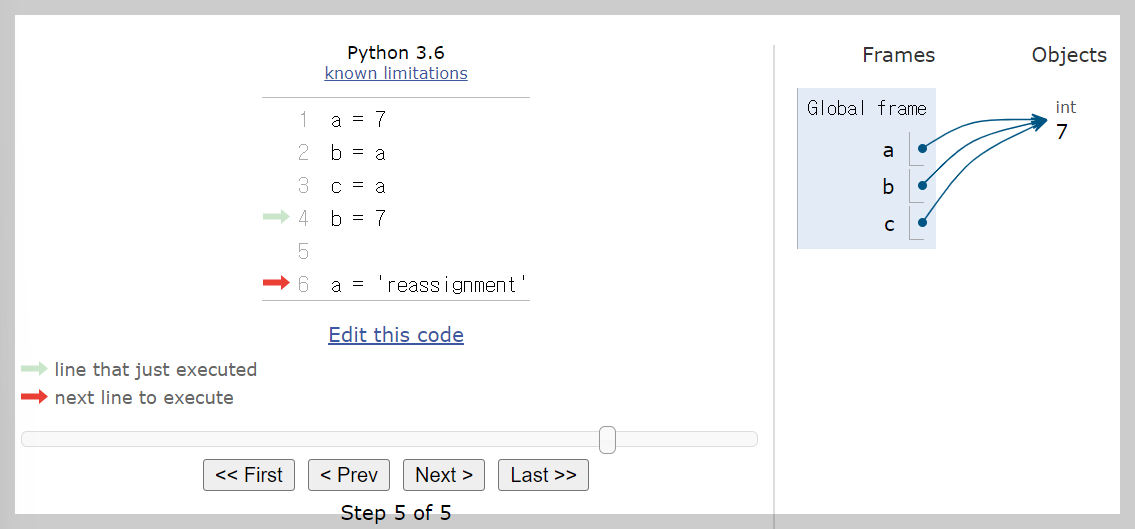This screenshot has width=1135, height=529.
Task: Click the pointer dot for variable b
Action: (921, 186)
